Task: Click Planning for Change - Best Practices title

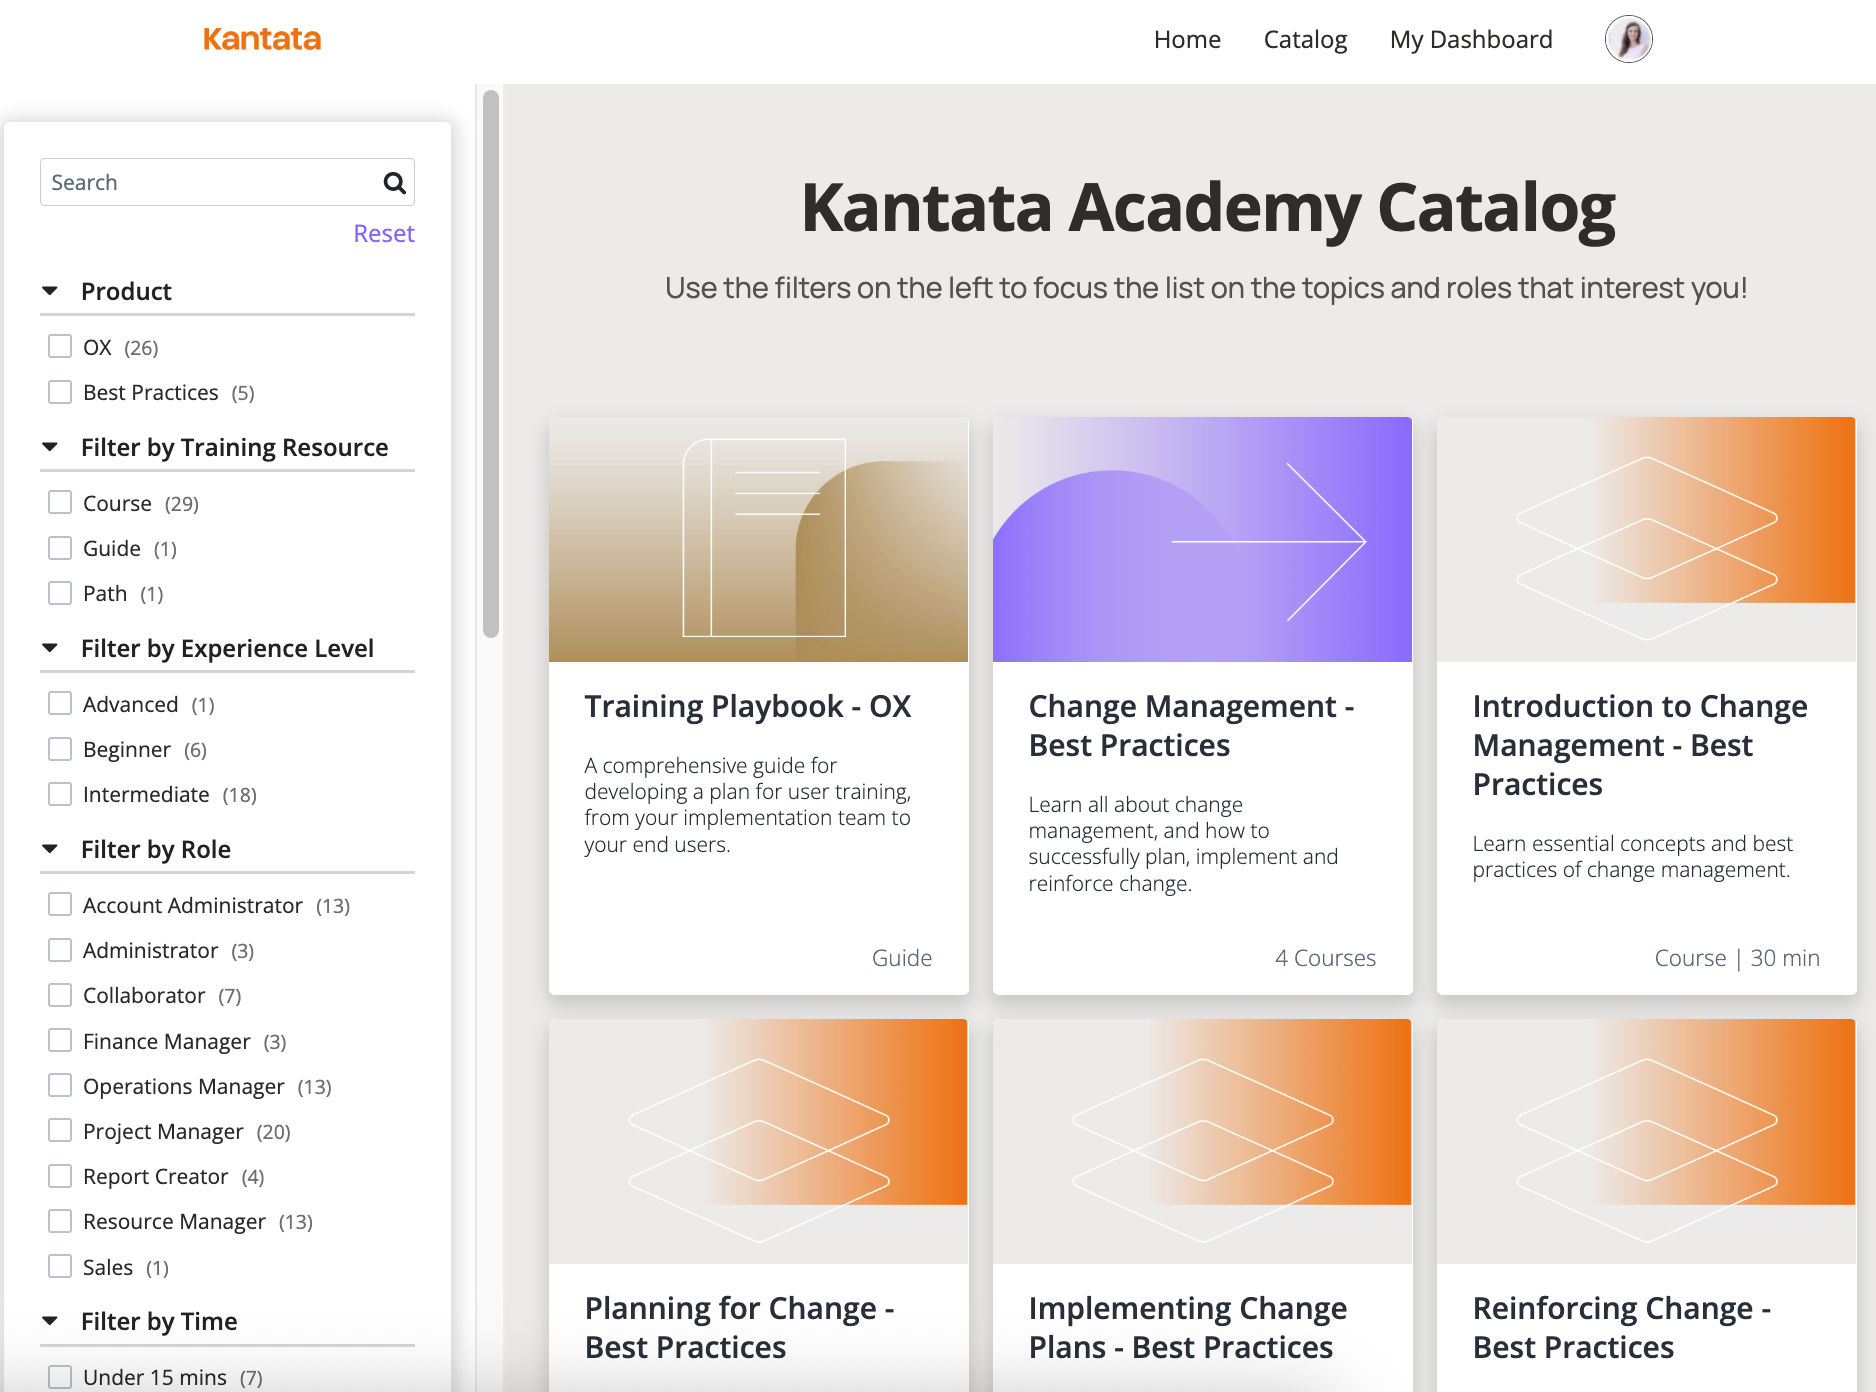Action: pyautogui.click(x=740, y=1328)
